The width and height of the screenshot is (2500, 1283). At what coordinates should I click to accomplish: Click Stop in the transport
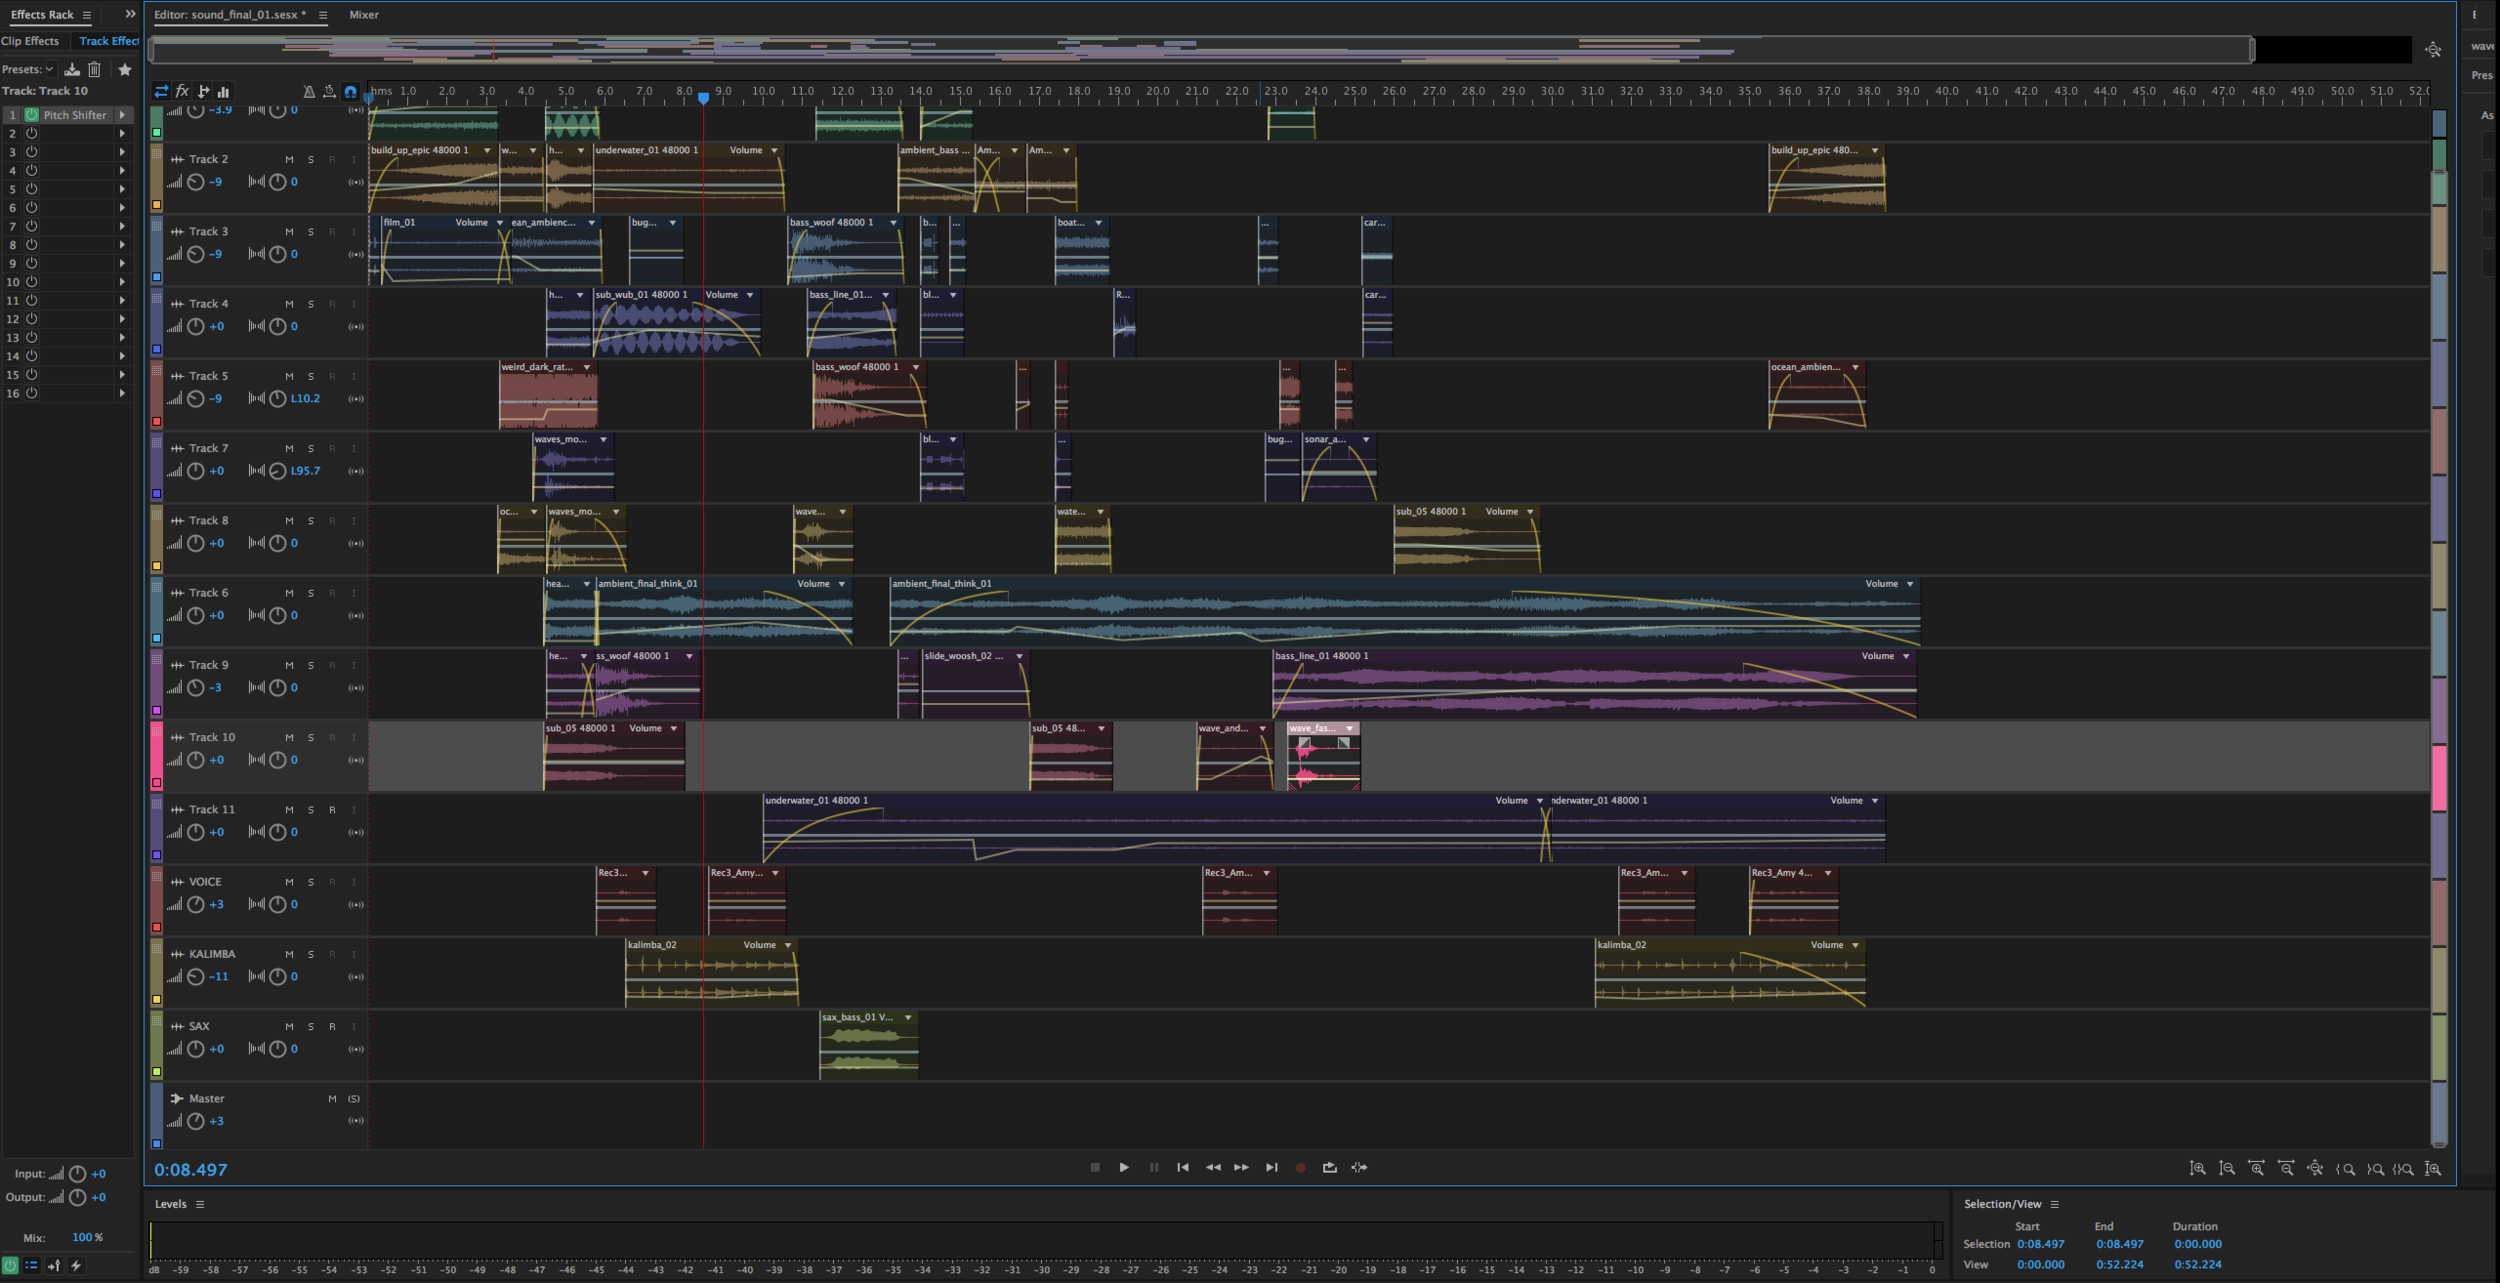click(x=1095, y=1167)
